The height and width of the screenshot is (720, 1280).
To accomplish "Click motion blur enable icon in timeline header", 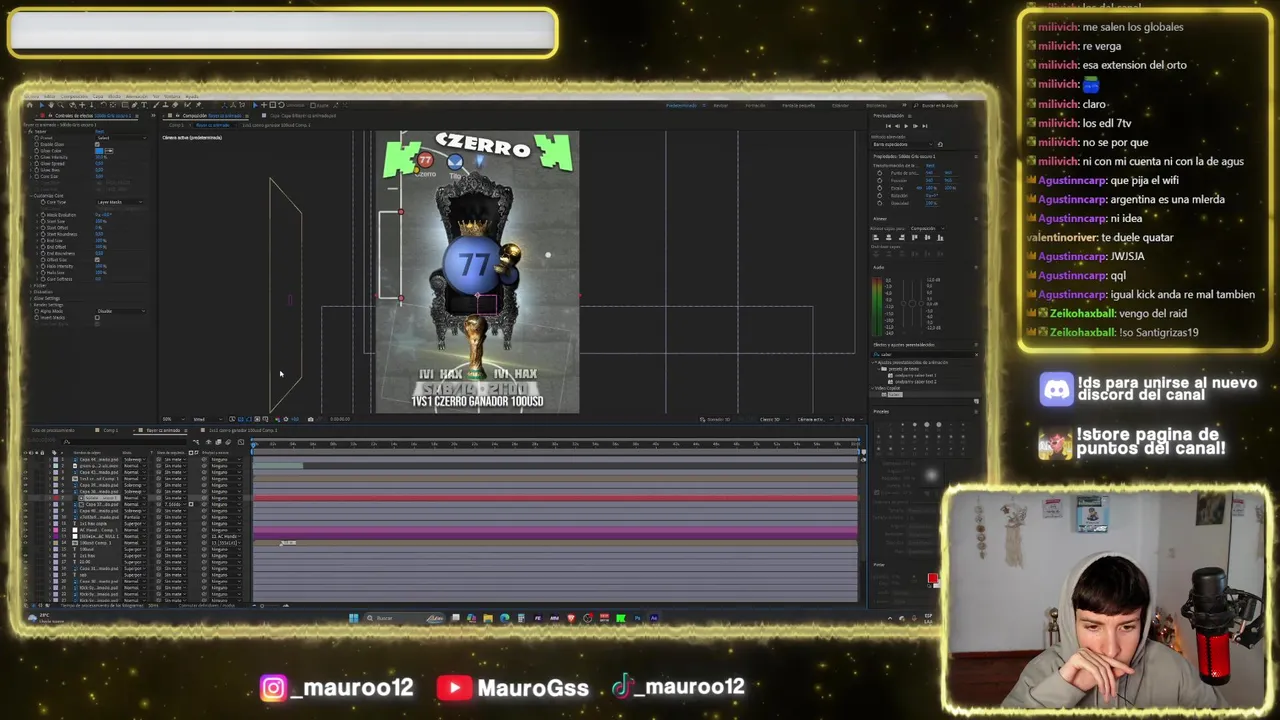I will [228, 442].
